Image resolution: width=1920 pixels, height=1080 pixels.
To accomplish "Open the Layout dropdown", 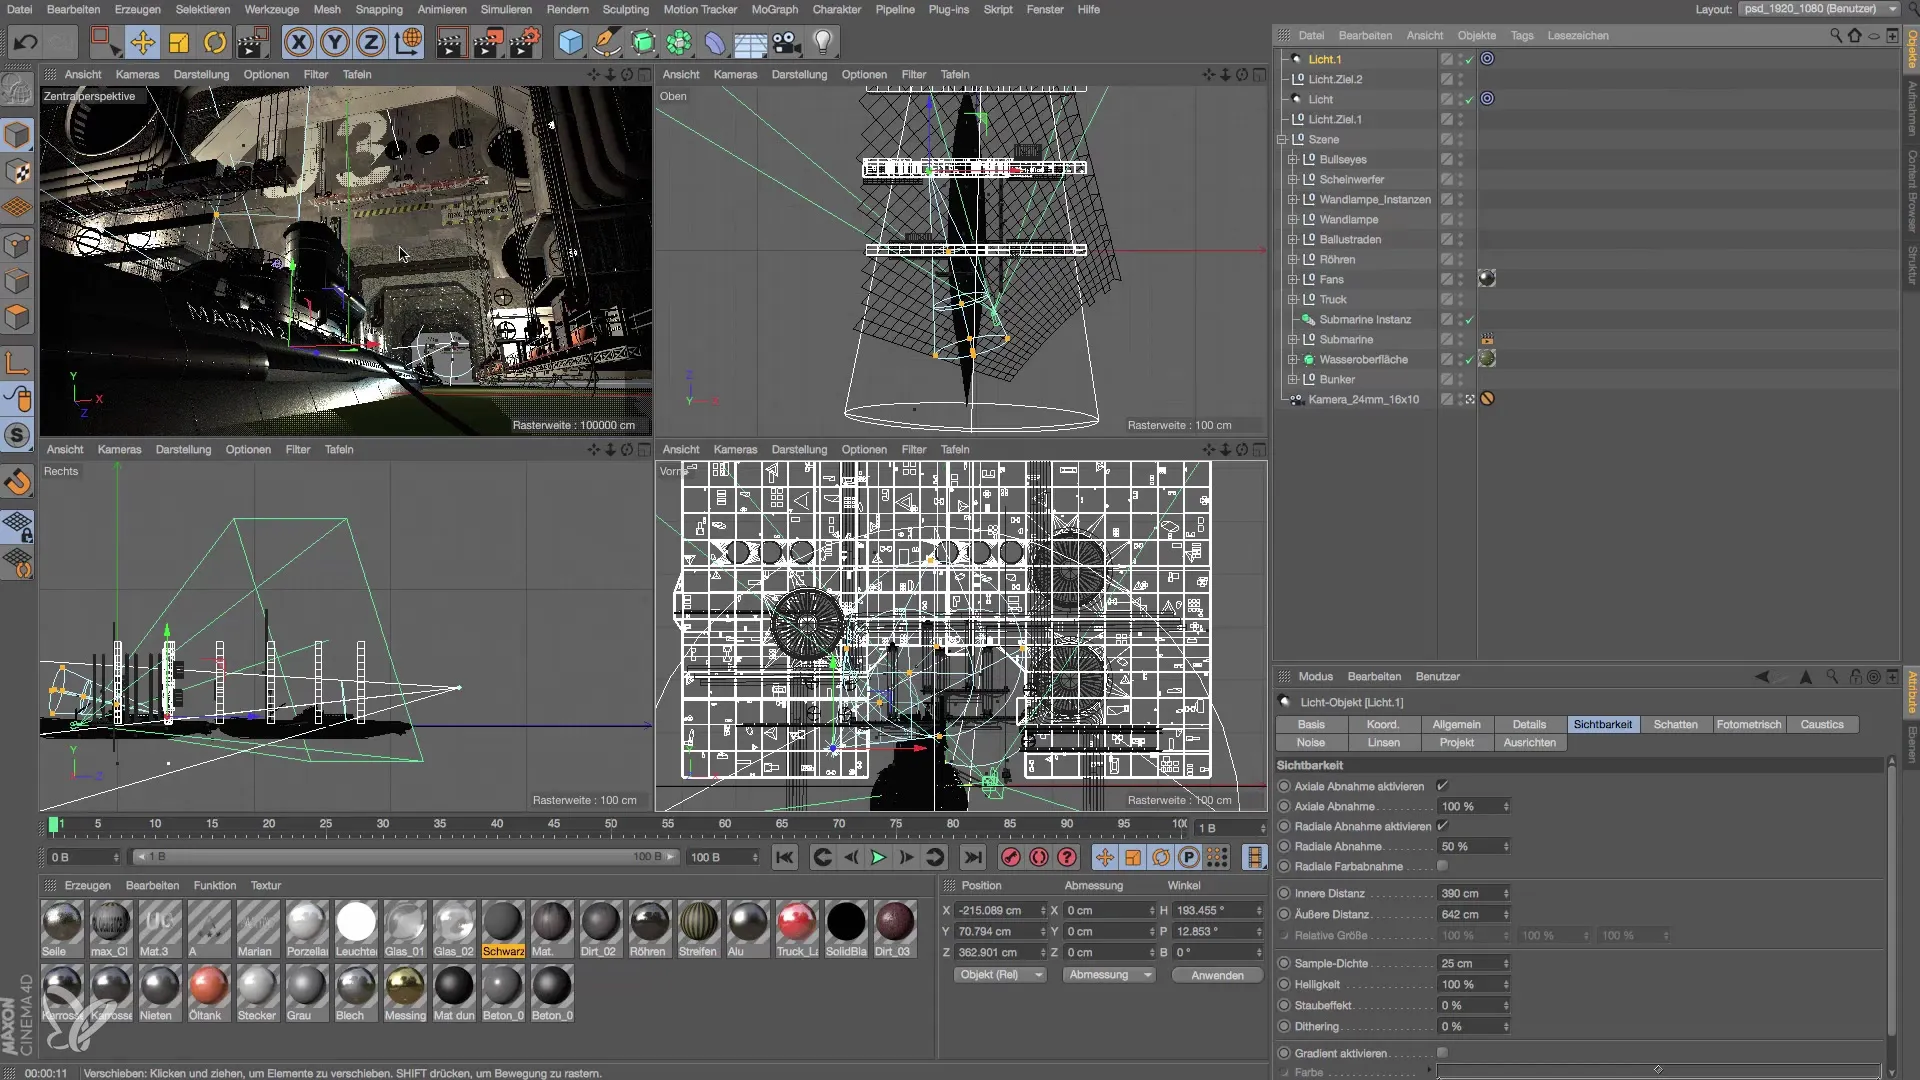I will pos(1819,9).
